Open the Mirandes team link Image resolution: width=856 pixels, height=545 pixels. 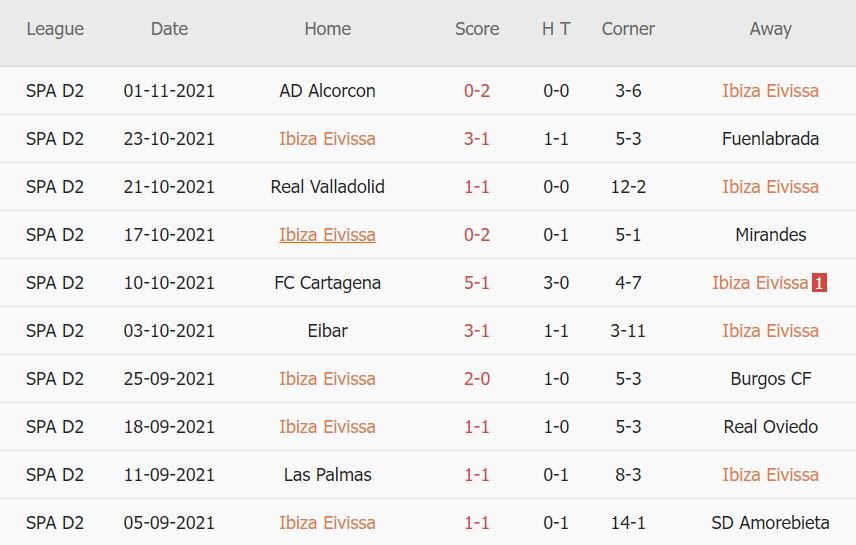(770, 235)
